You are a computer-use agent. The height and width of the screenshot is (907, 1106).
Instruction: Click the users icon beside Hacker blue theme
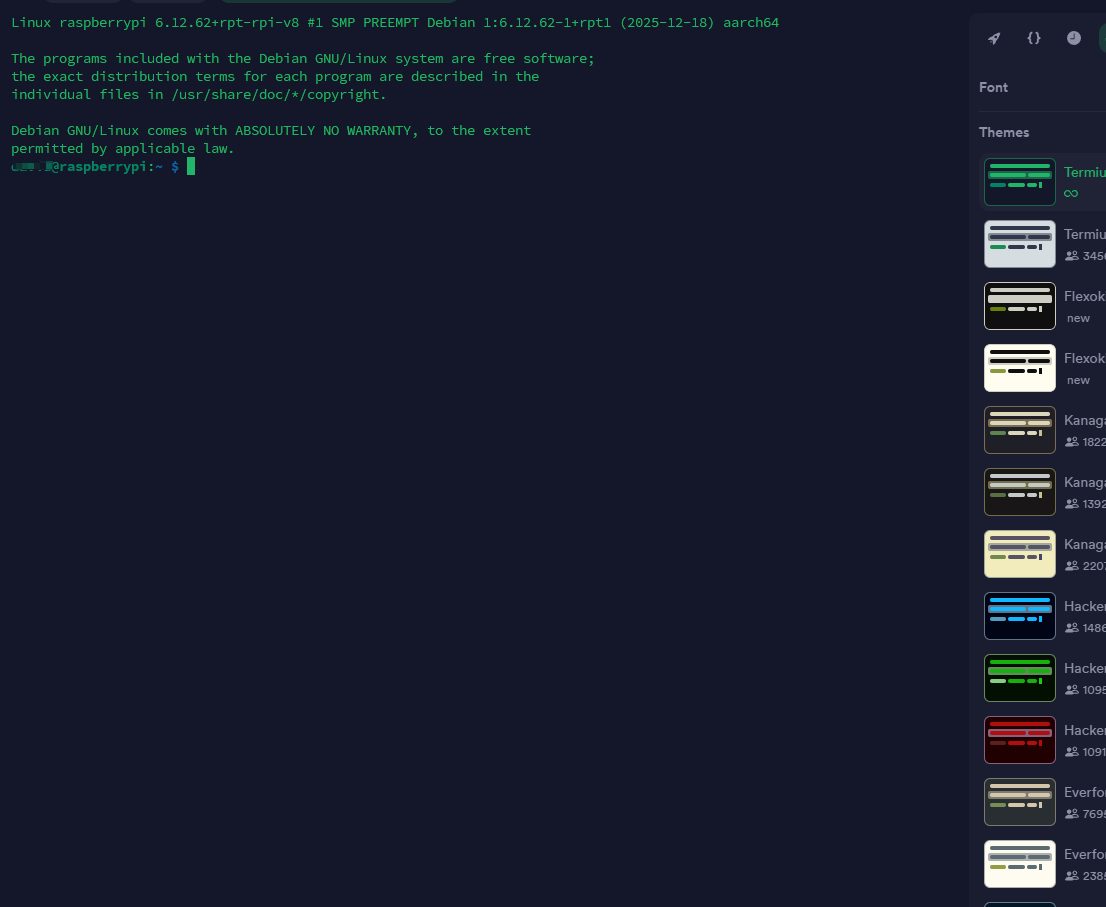tap(1071, 628)
